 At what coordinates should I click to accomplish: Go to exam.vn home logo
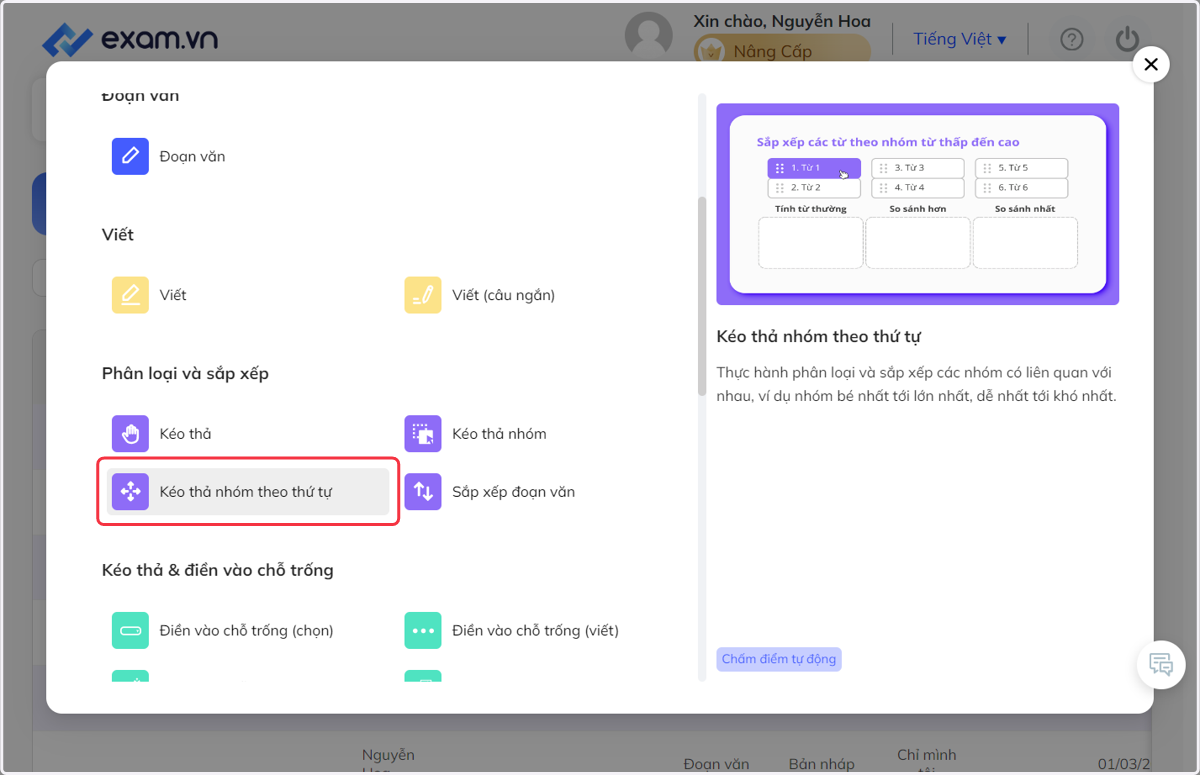130,39
